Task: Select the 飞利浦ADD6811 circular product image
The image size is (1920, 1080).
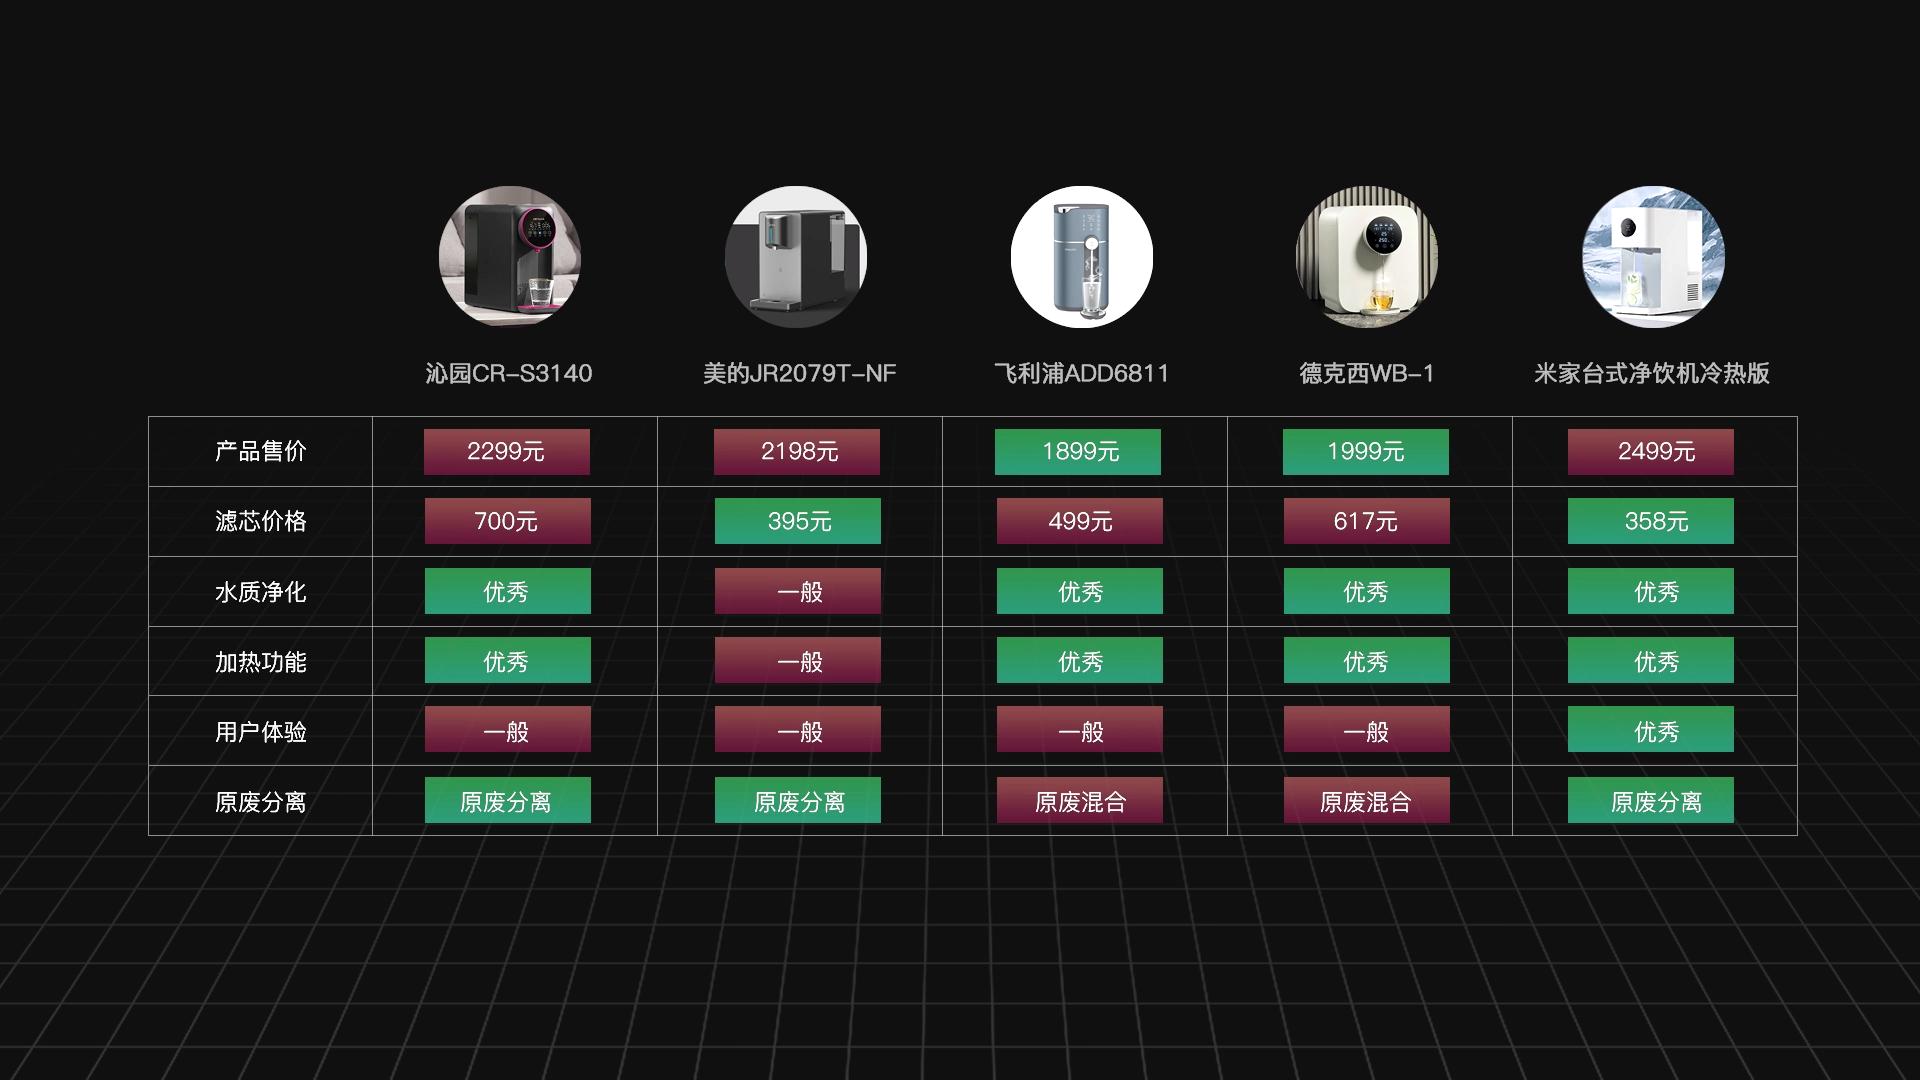Action: 1081,257
